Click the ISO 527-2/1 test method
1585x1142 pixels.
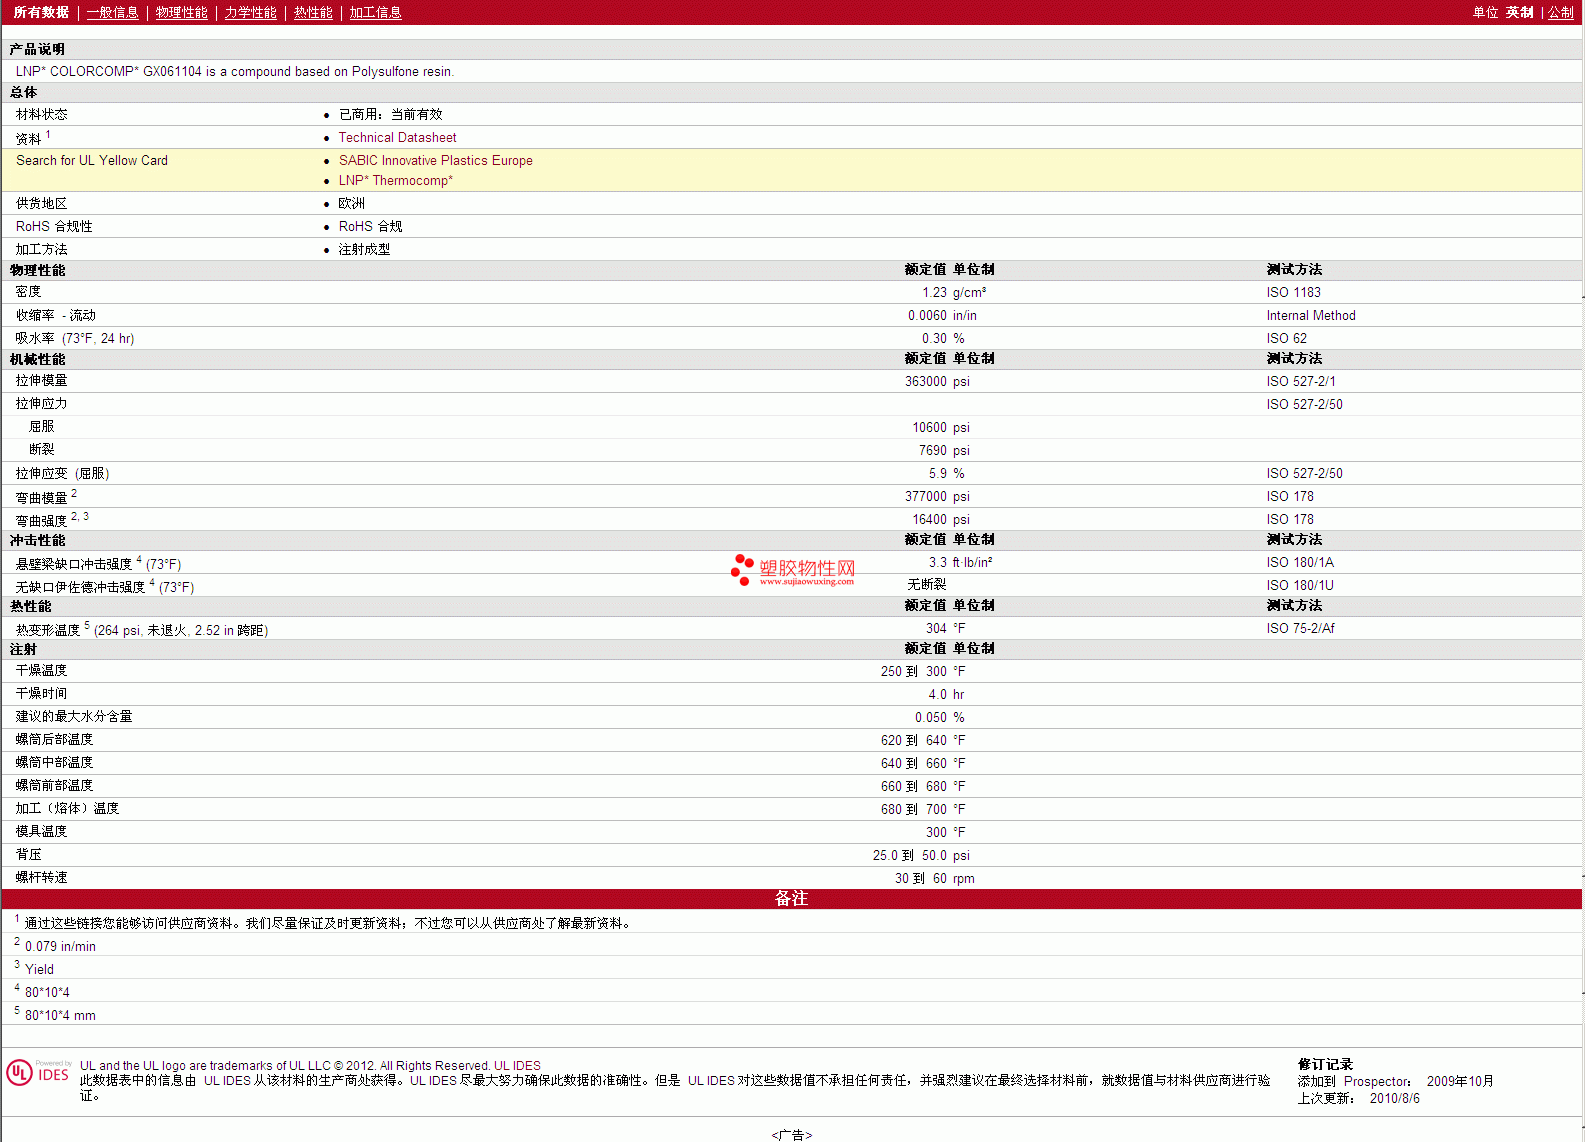coord(1300,382)
